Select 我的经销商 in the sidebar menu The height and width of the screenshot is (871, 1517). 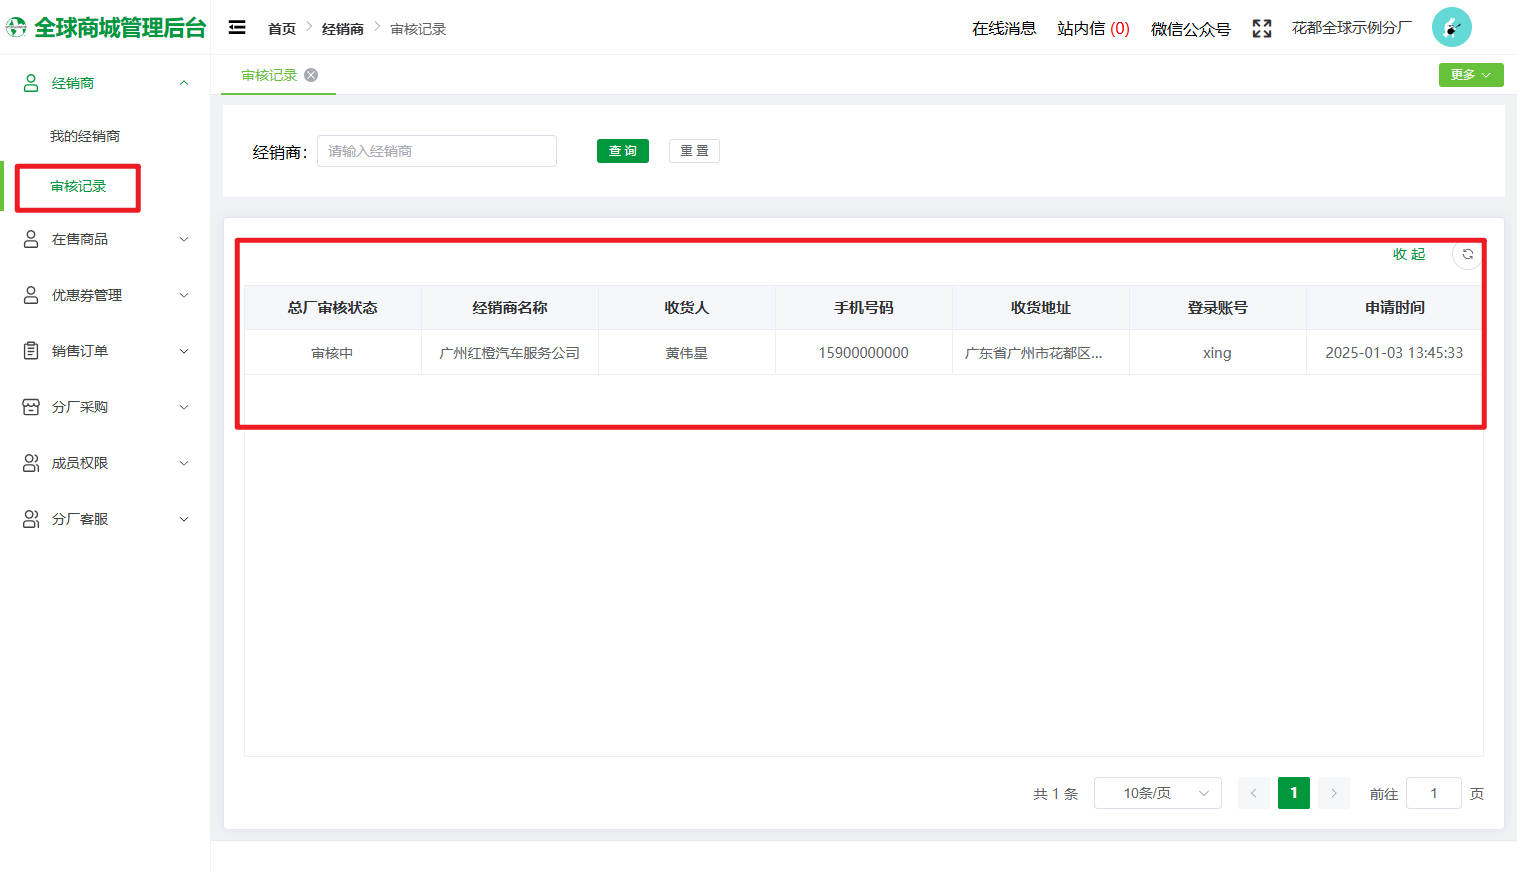[x=85, y=135]
